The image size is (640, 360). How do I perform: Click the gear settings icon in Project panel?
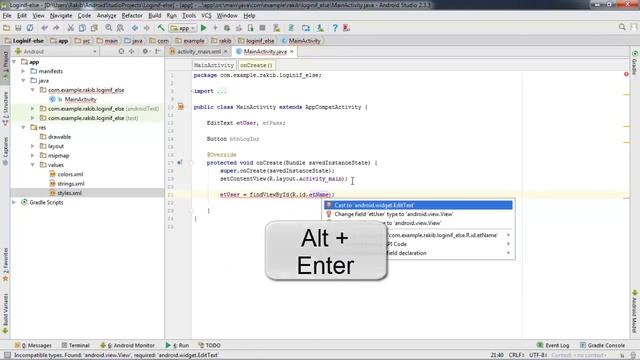[145, 51]
